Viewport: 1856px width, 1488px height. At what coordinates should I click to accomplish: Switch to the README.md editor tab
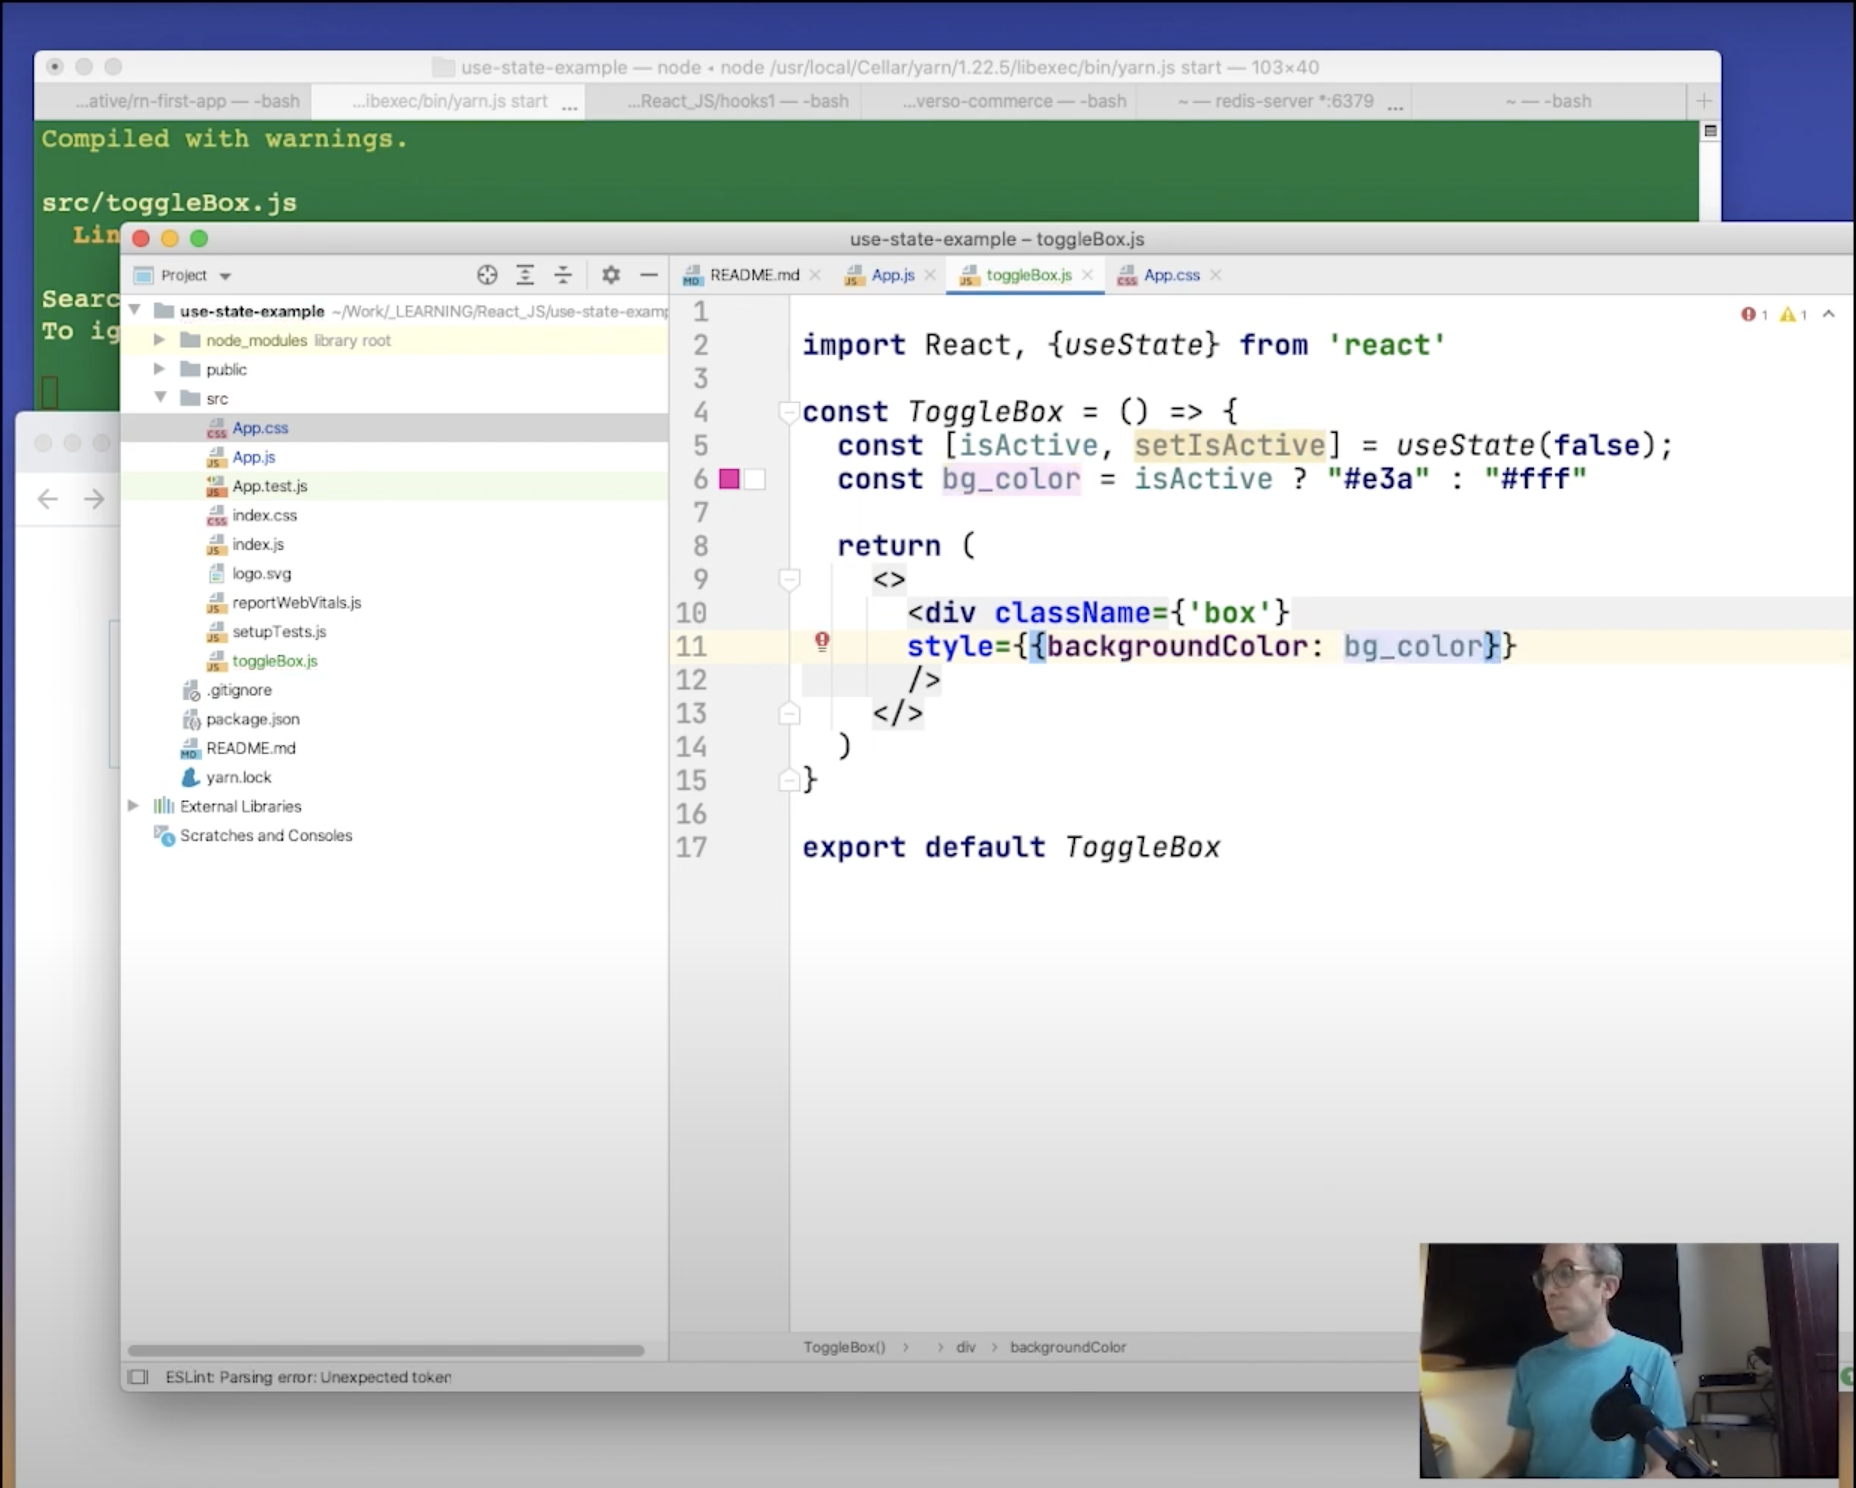[x=754, y=275]
